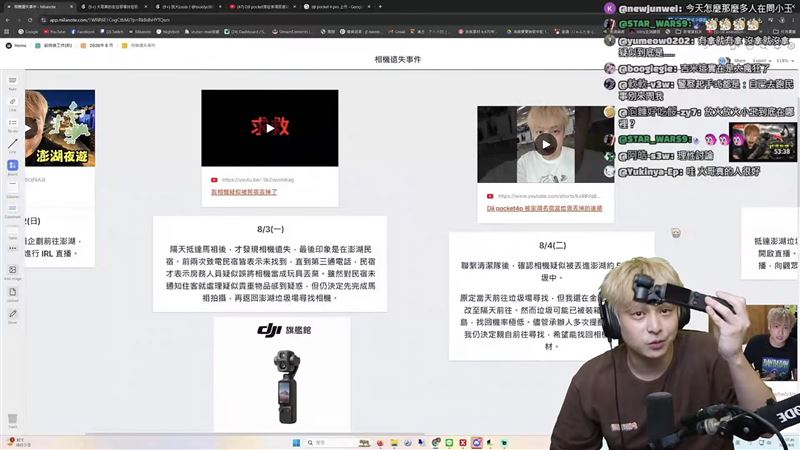Reload the current page
This screenshot has width=800, height=450.
click(x=30, y=20)
